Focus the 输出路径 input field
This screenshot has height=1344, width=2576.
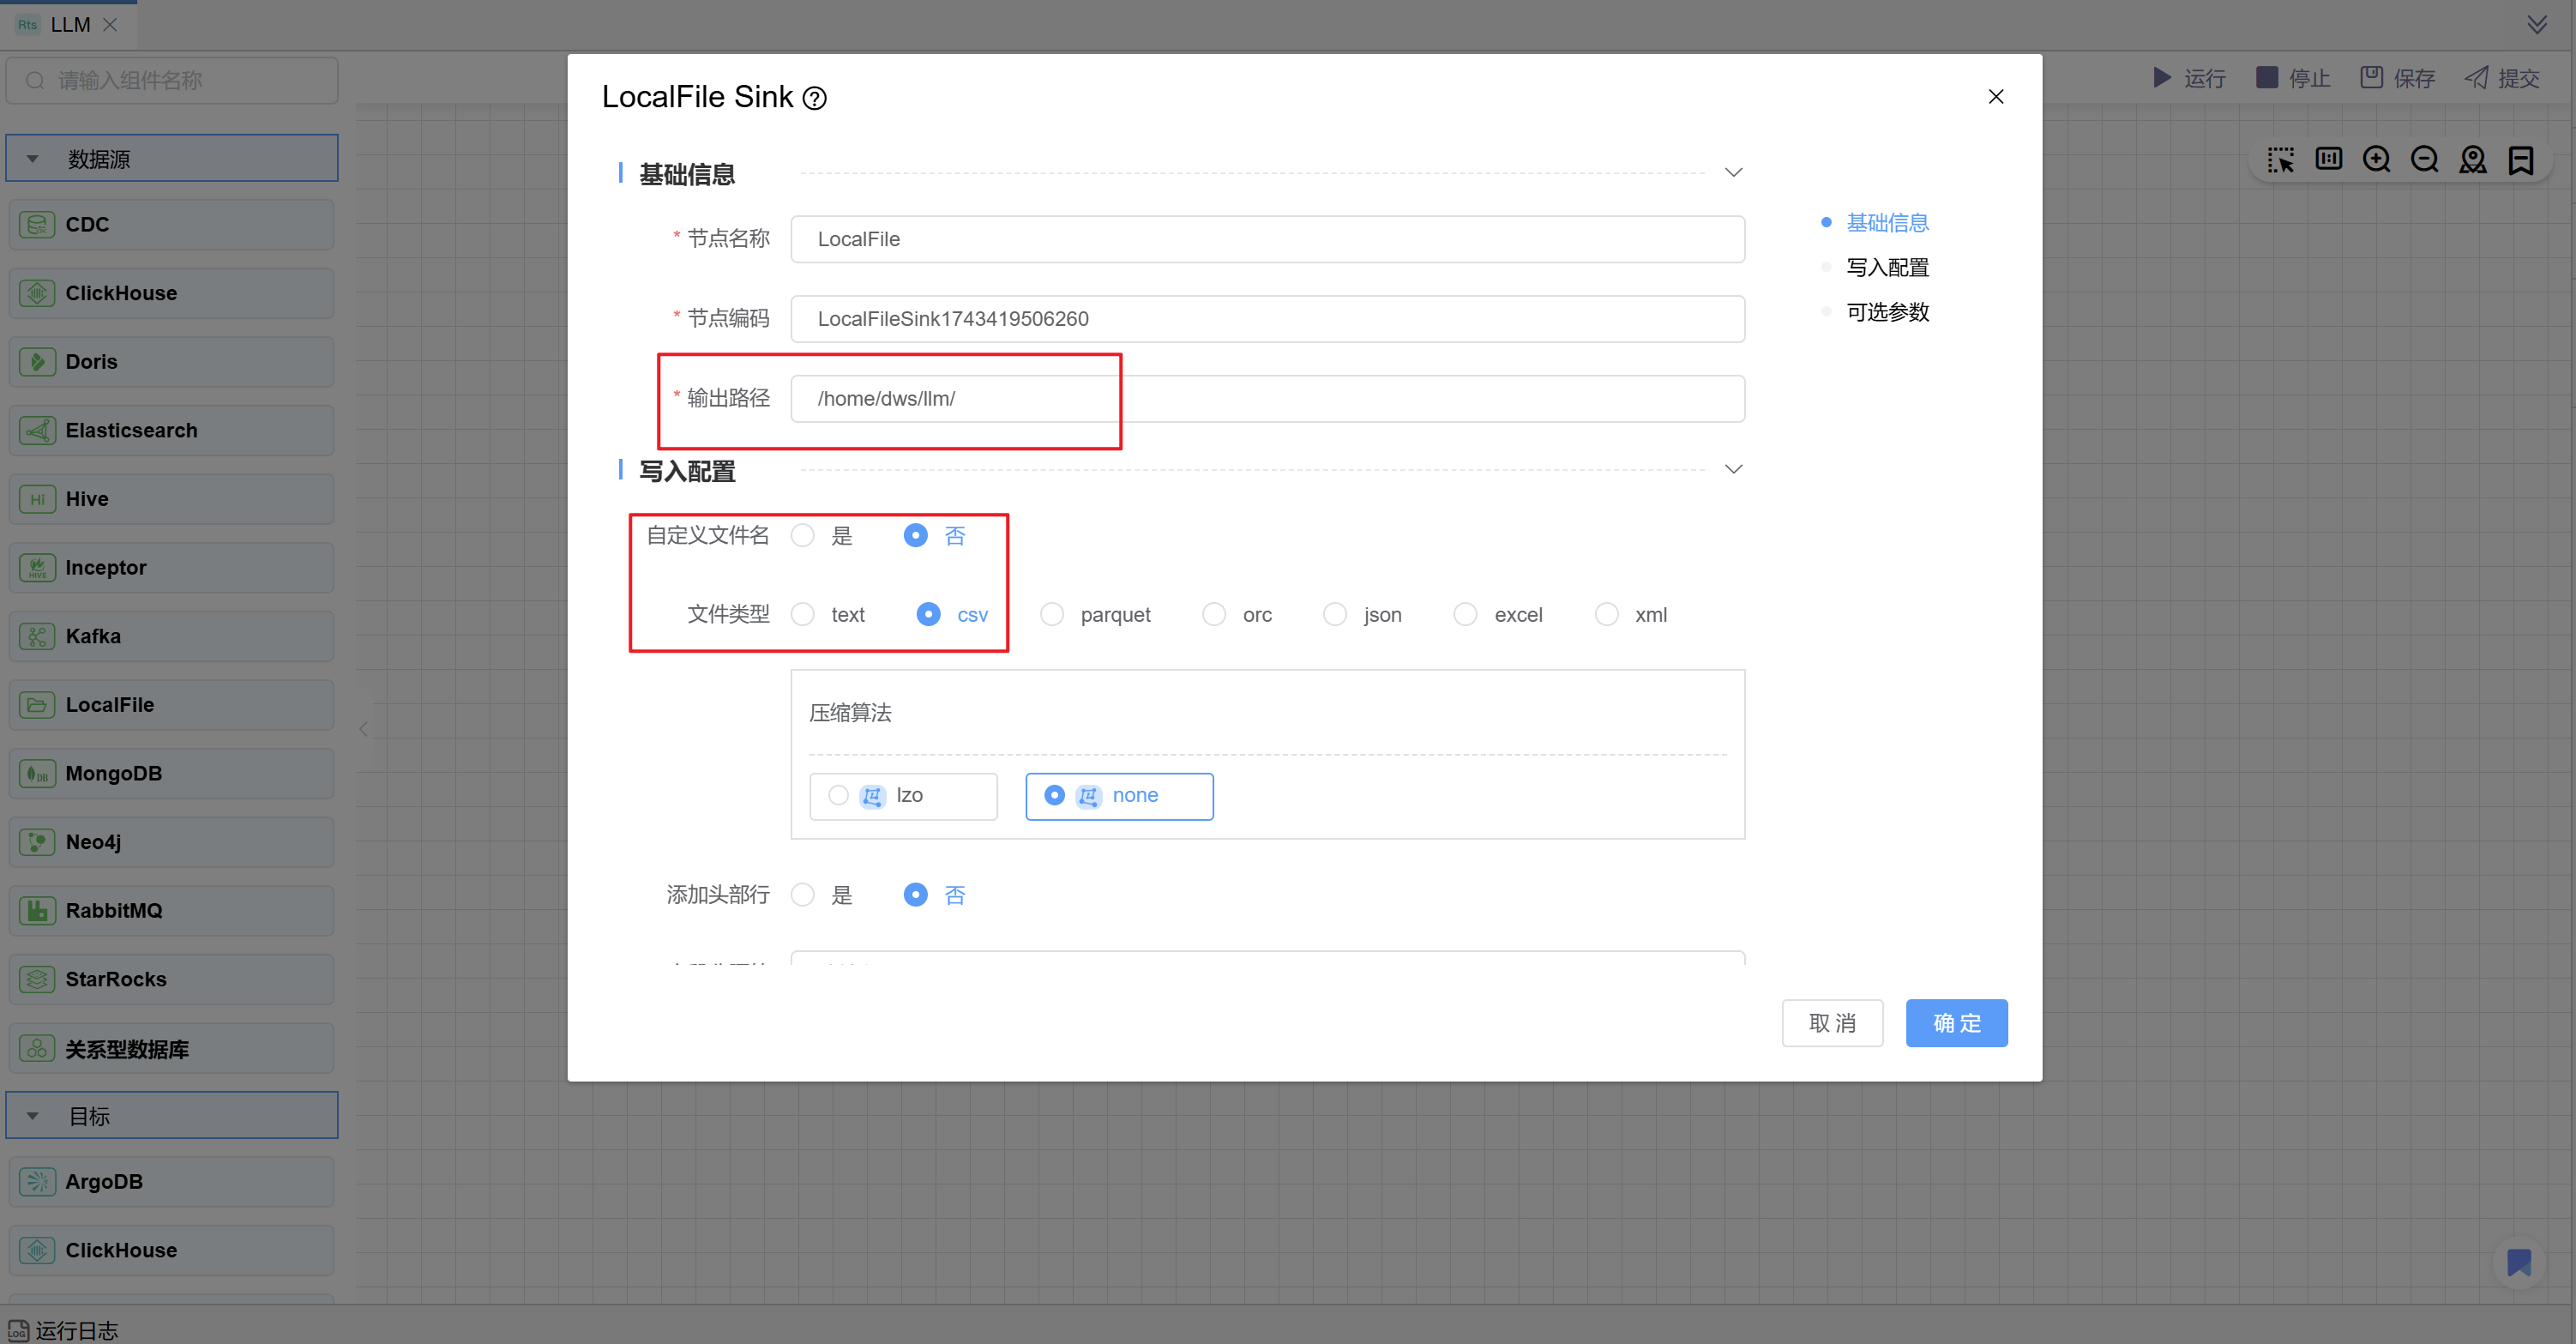(1267, 399)
